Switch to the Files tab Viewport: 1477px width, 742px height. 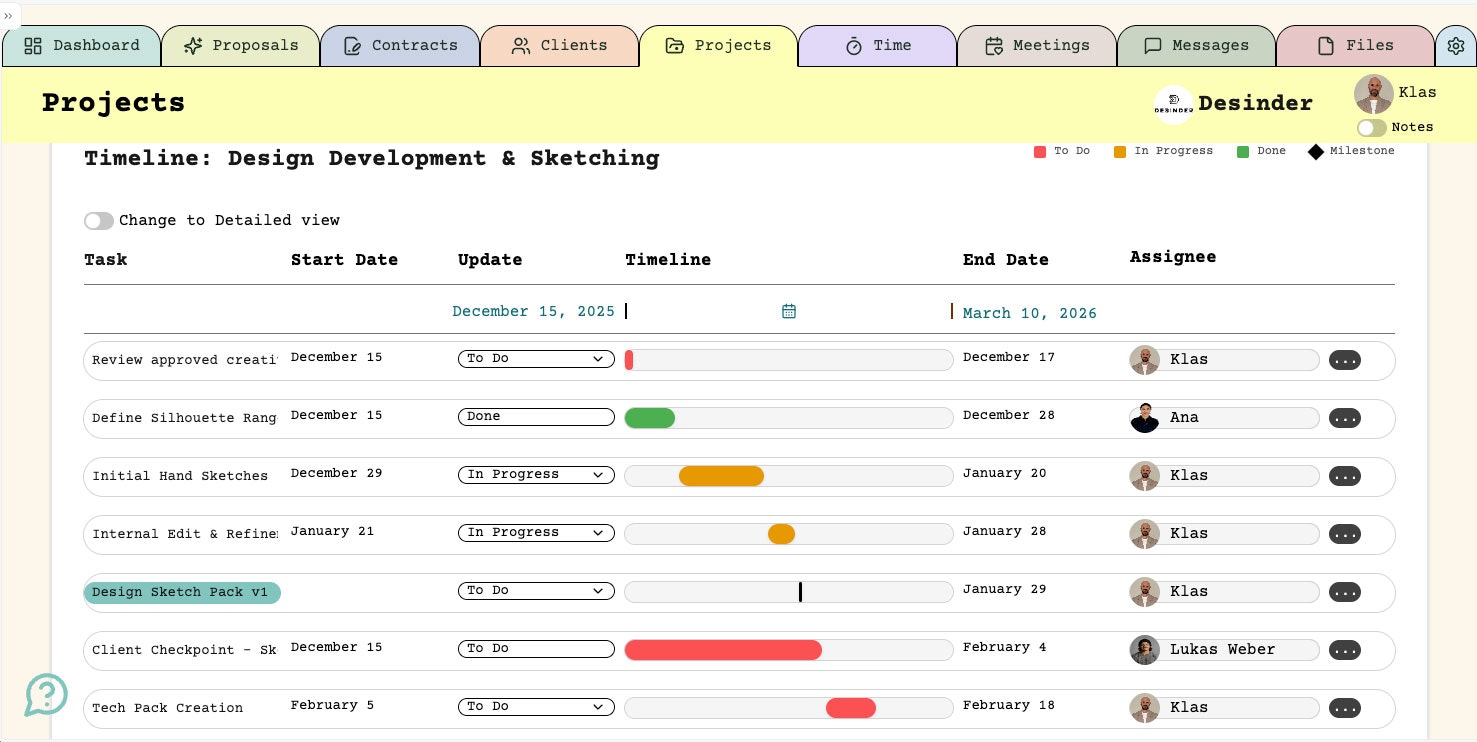[1356, 46]
